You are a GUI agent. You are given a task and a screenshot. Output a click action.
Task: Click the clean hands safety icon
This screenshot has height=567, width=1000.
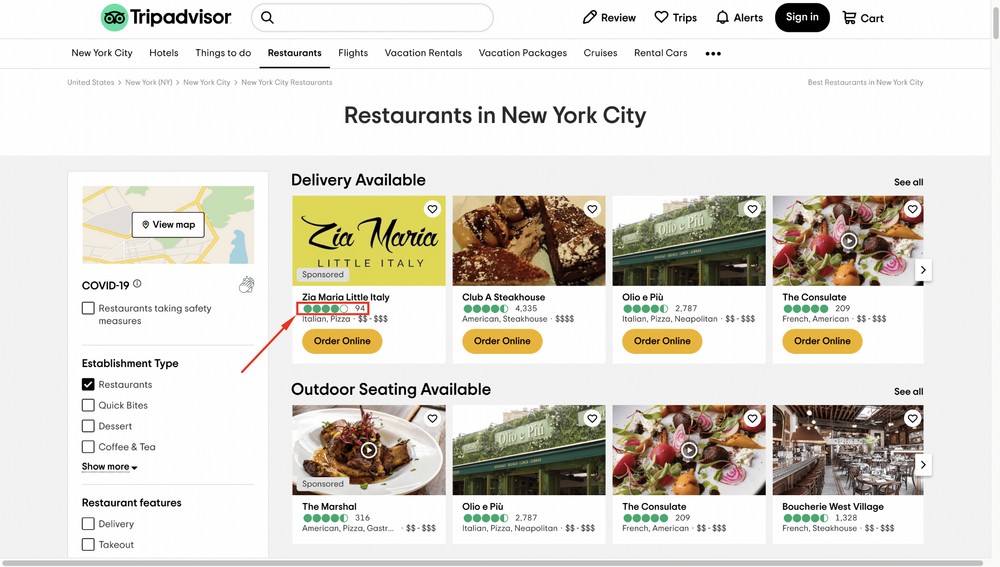coord(246,284)
